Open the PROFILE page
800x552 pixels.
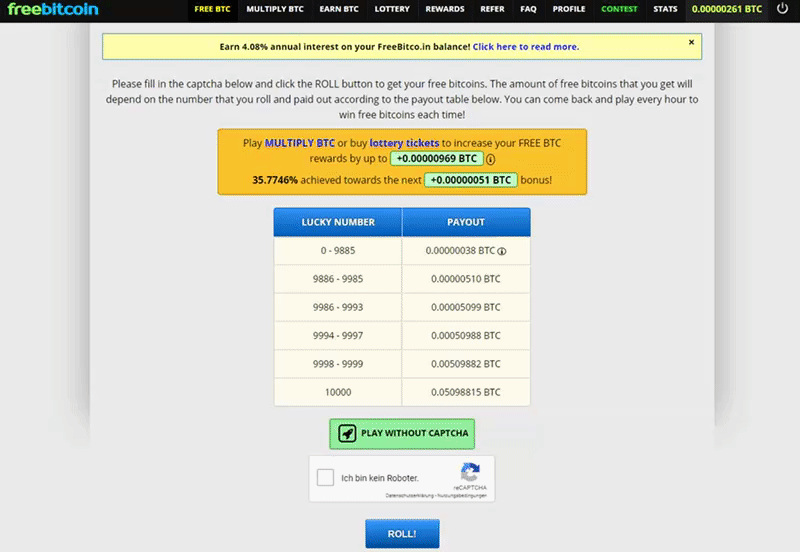(569, 9)
